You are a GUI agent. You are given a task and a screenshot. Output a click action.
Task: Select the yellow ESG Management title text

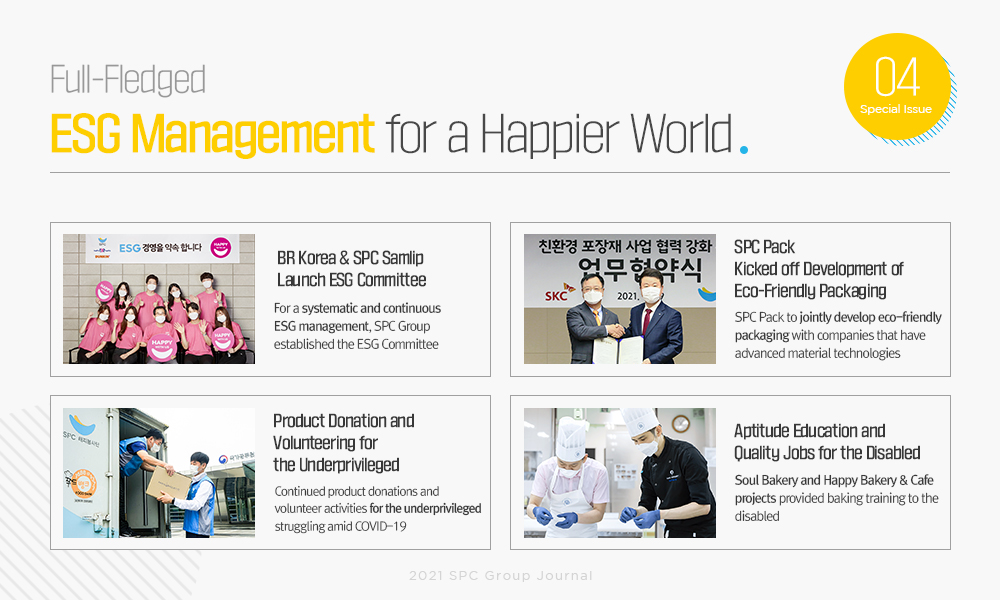point(212,134)
